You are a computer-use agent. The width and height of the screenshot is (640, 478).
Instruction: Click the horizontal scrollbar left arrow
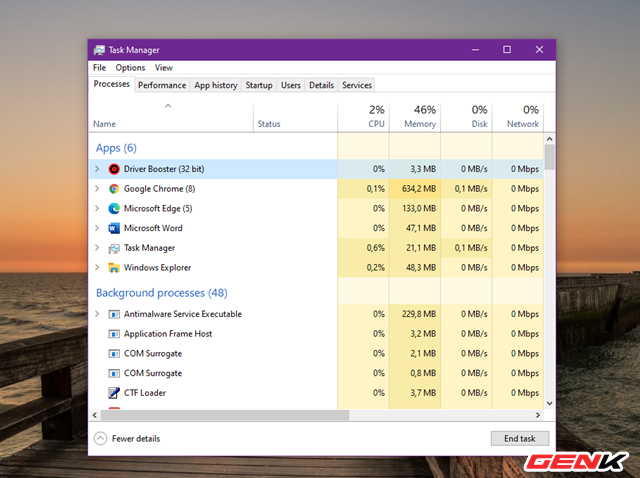tap(95, 415)
